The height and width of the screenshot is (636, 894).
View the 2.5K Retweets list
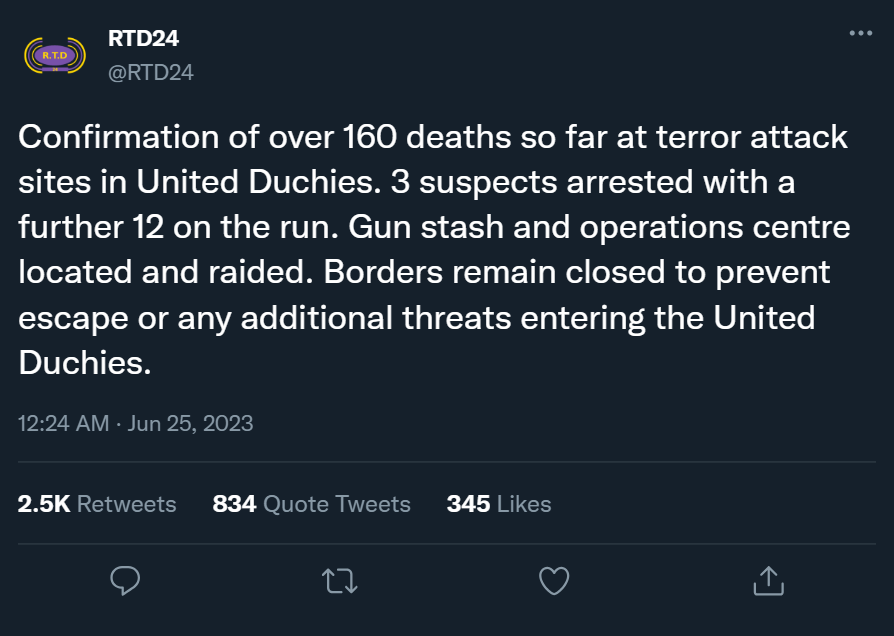coord(97,504)
